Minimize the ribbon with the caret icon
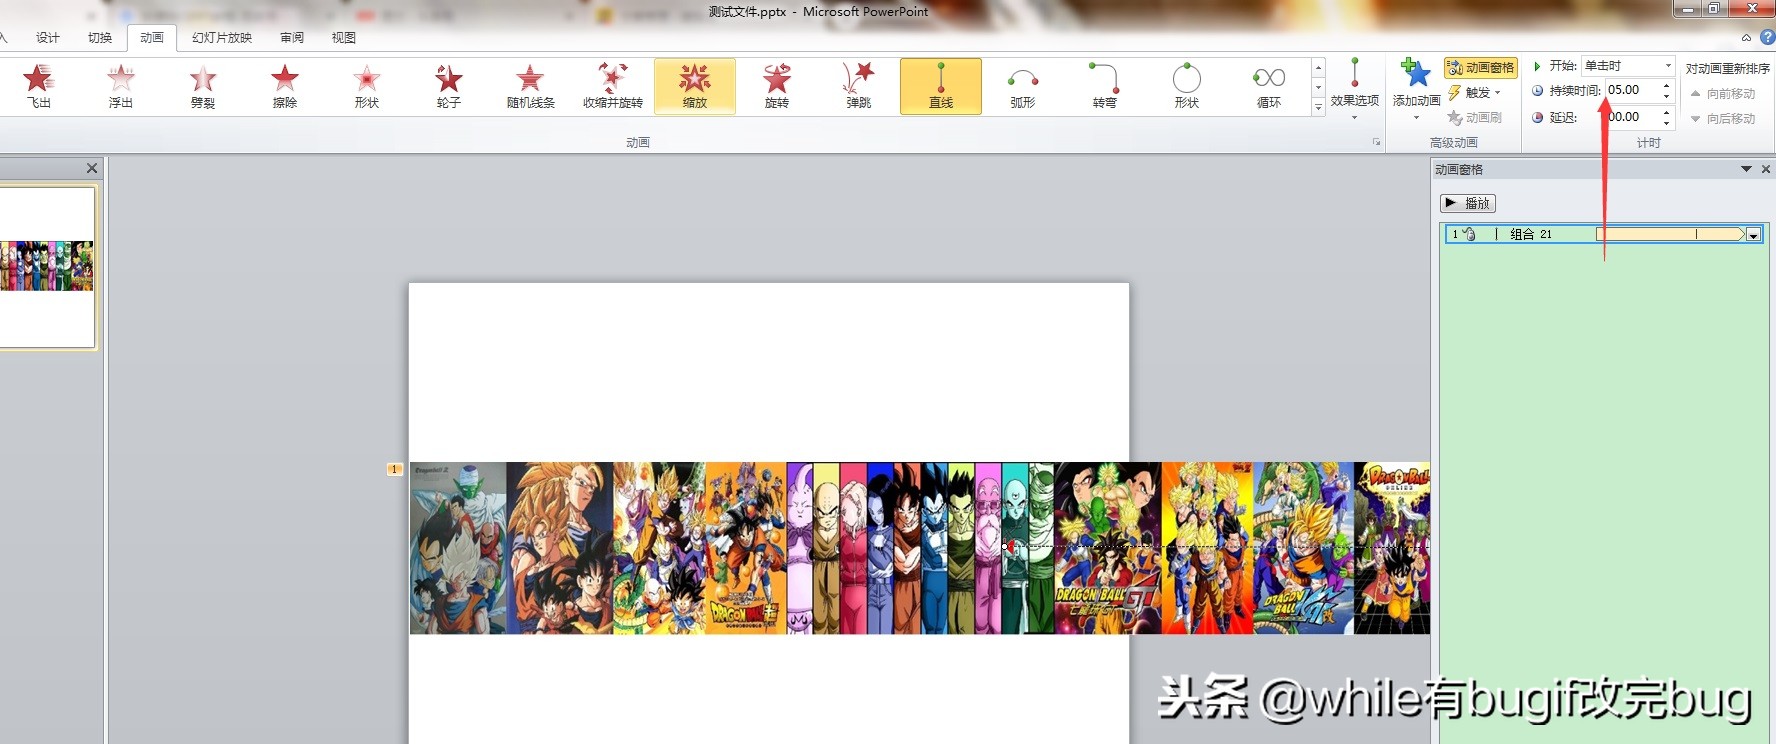The width and height of the screenshot is (1776, 744). (x=1746, y=38)
